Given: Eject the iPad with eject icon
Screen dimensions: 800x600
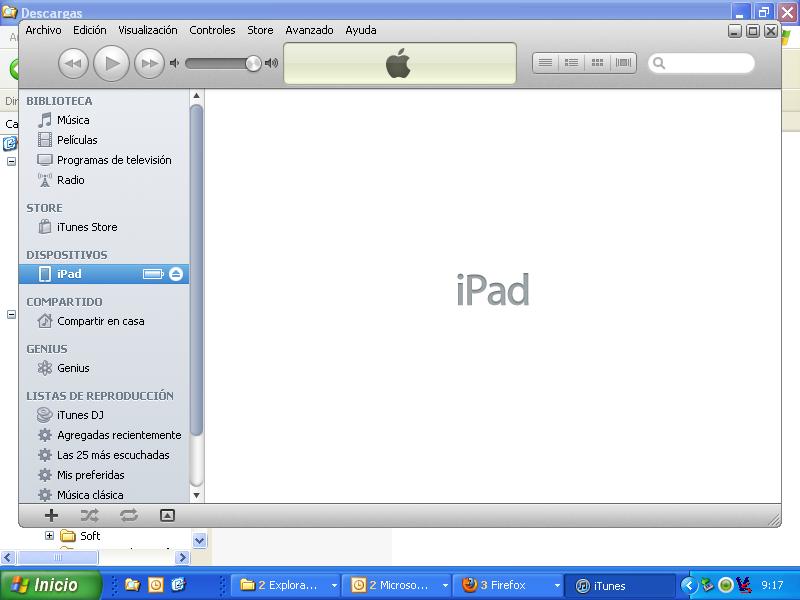Looking at the screenshot, I should tap(176, 274).
